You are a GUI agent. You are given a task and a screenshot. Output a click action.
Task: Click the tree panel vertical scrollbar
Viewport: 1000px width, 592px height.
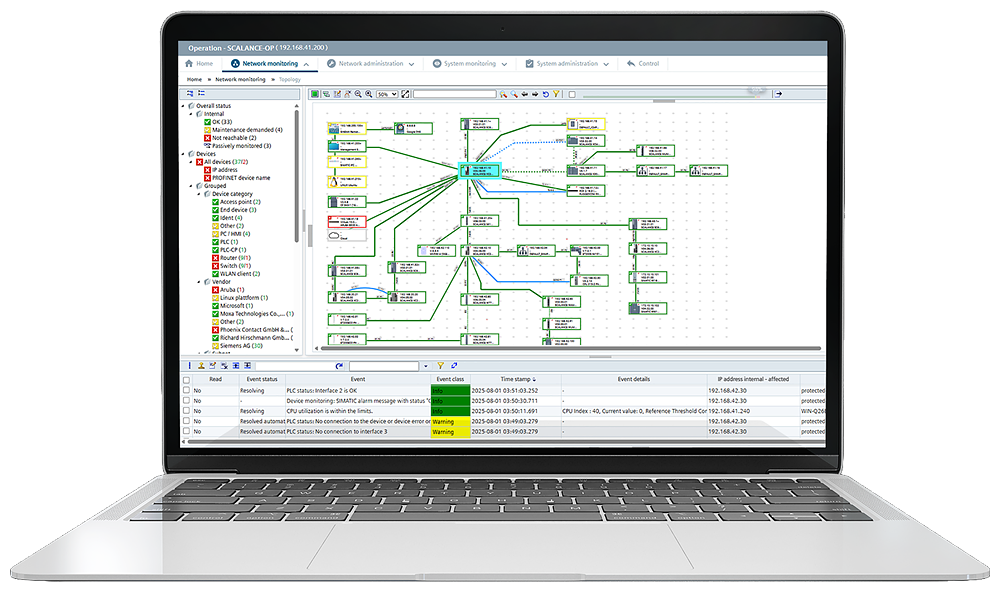(x=297, y=177)
